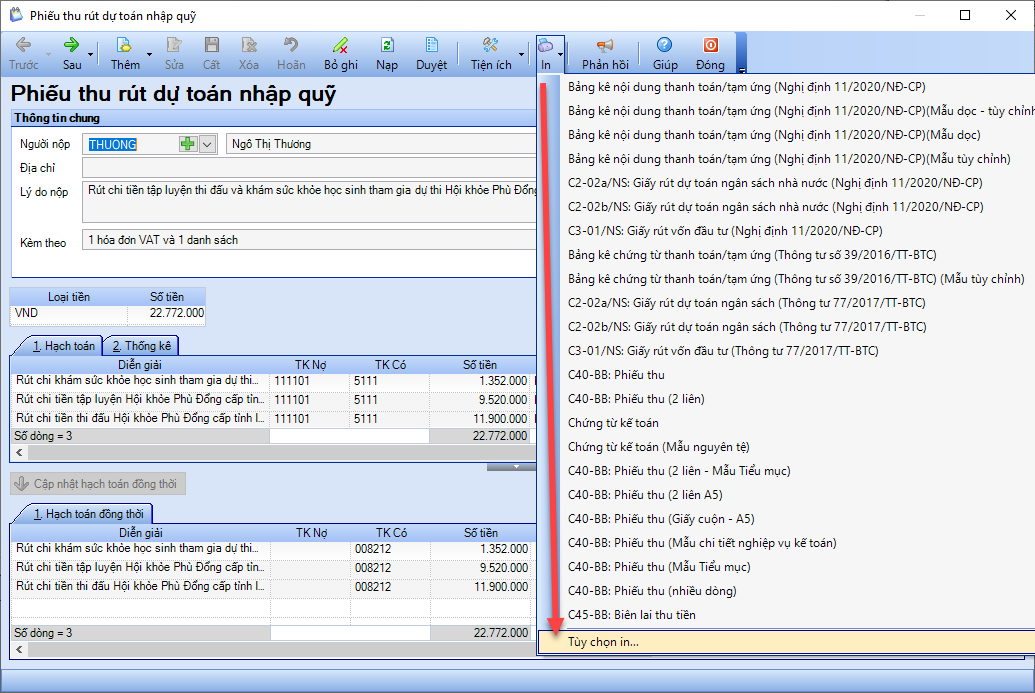Switch to the Thống kê tab
Screen dimensions: 1035x693
coord(141,346)
